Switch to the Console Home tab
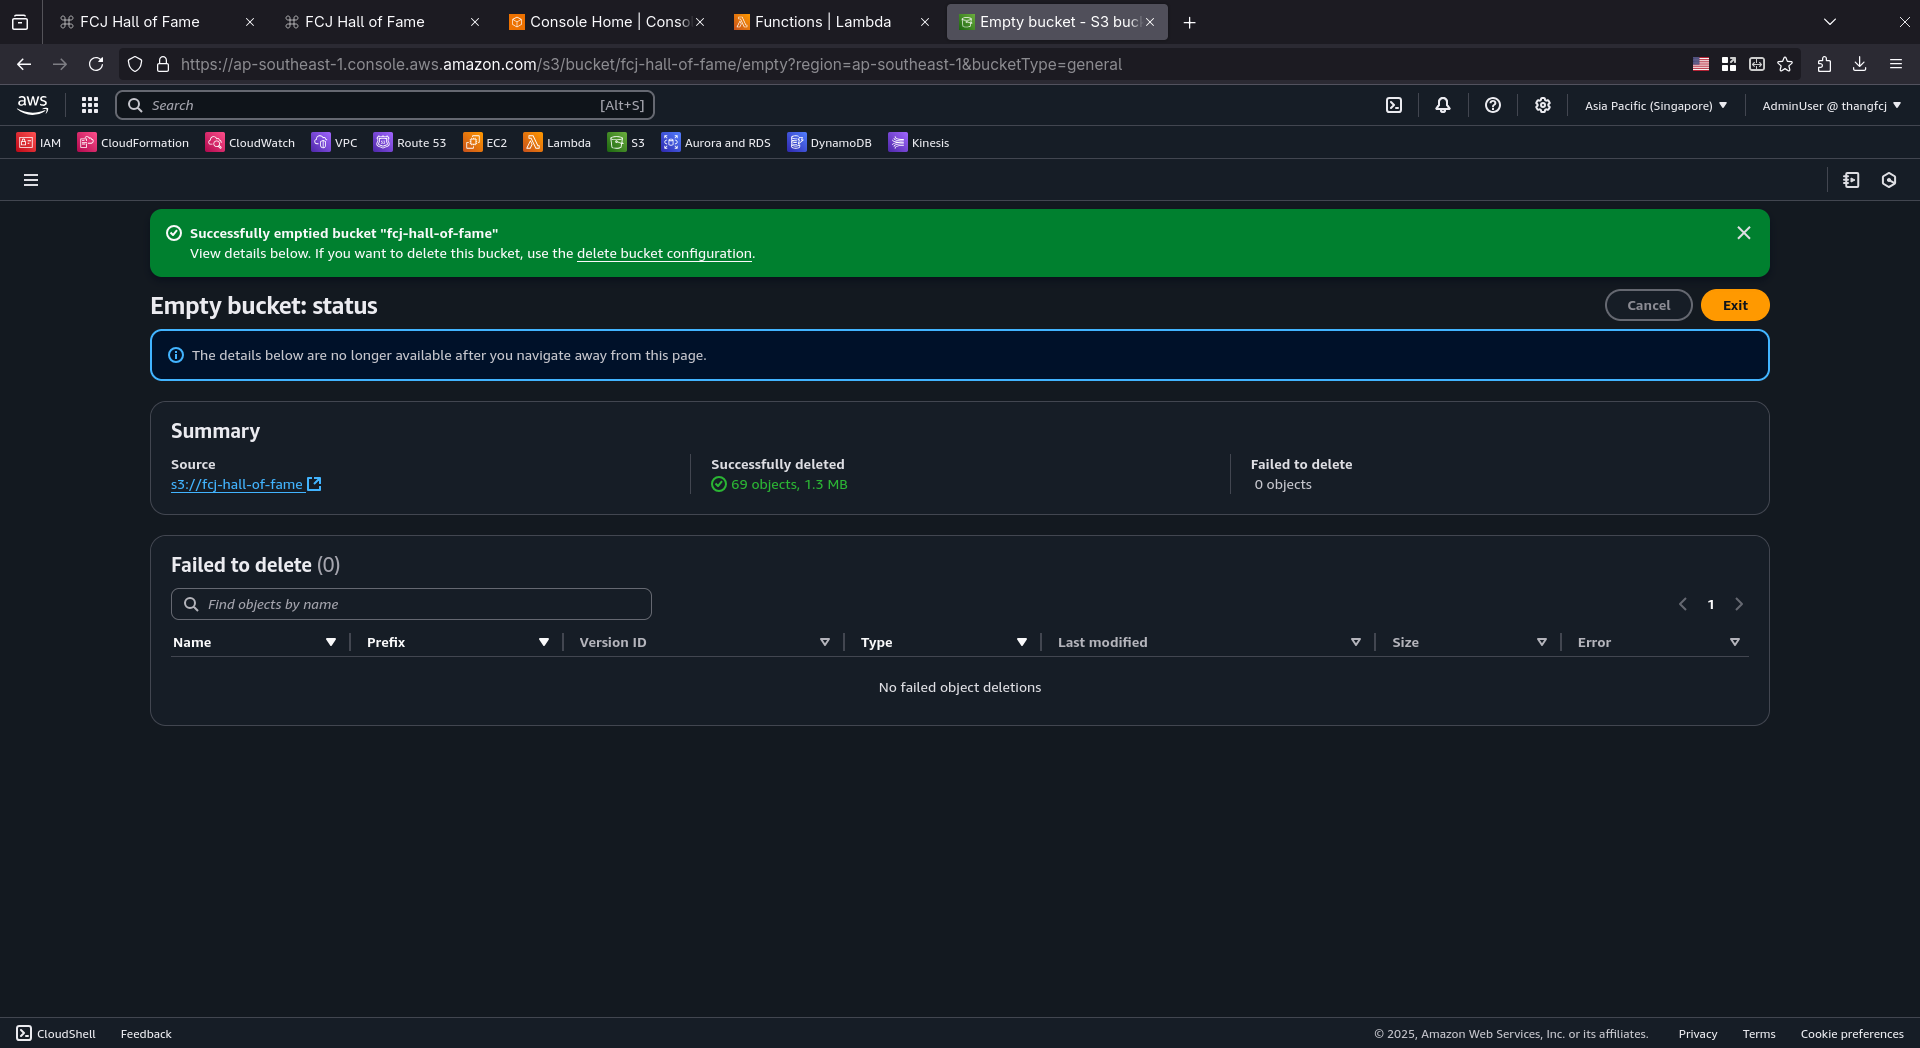This screenshot has height=1048, width=1920. [x=605, y=22]
